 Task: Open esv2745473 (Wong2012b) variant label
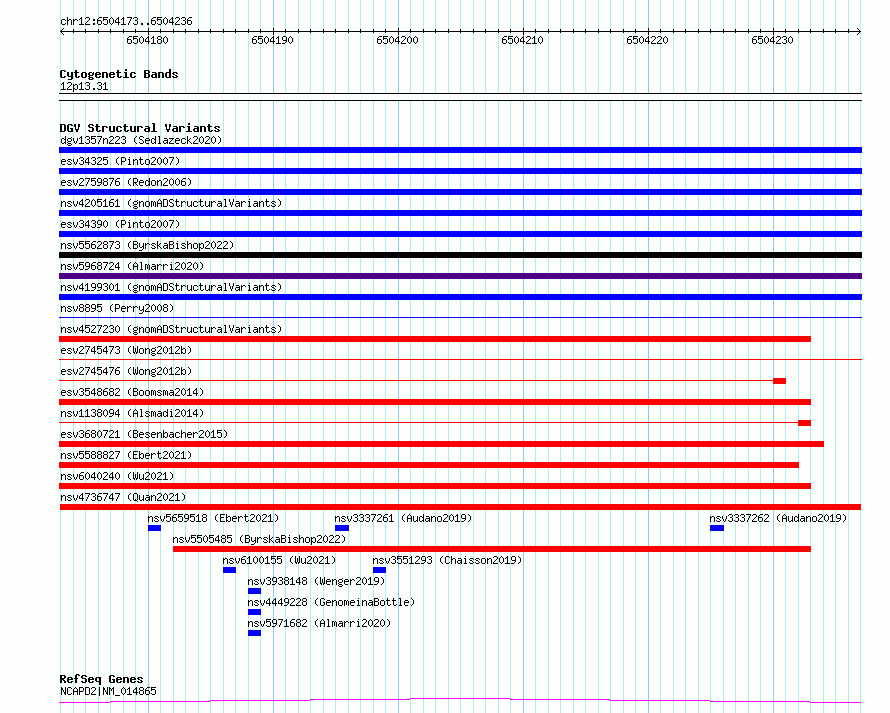[x=126, y=350]
